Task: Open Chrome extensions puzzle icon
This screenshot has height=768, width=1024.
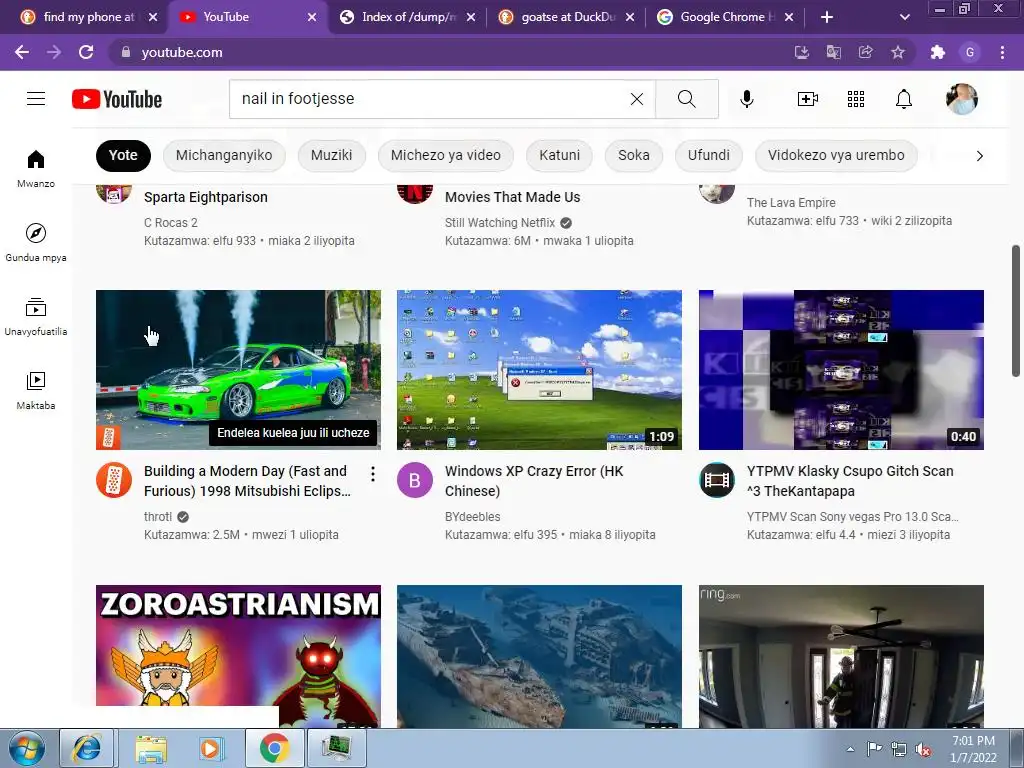Action: (x=938, y=52)
